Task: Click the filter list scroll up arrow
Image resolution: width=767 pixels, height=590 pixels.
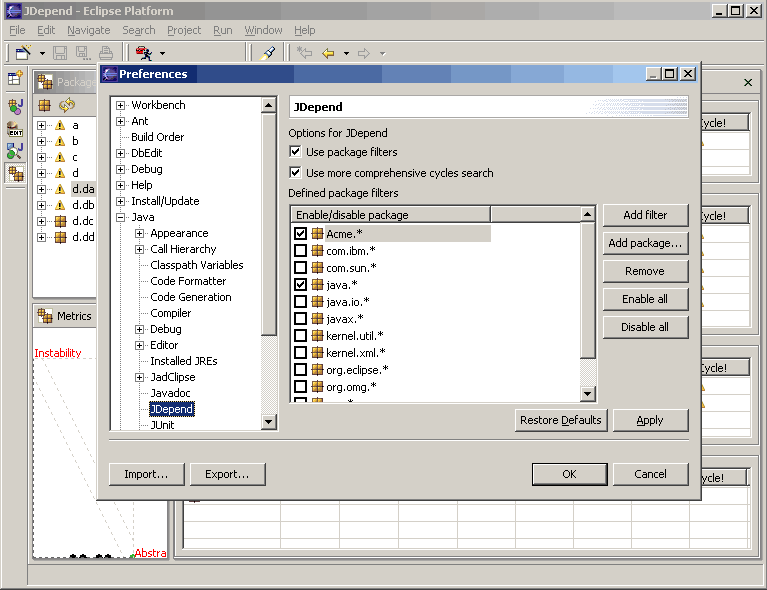Action: (587, 214)
